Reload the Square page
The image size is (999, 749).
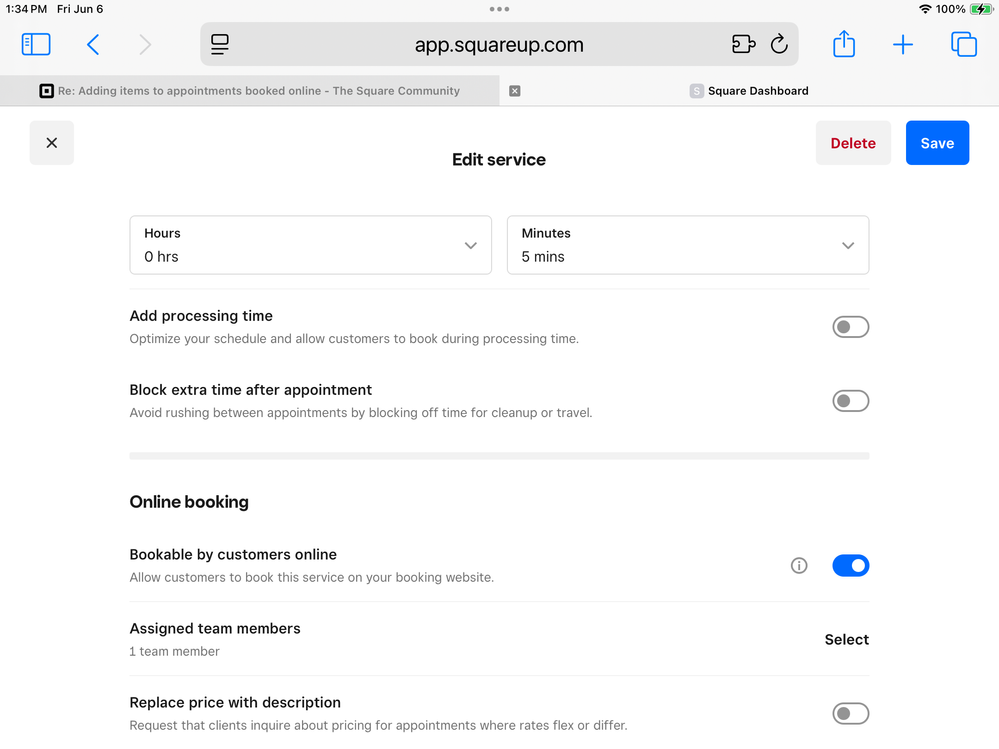click(779, 44)
